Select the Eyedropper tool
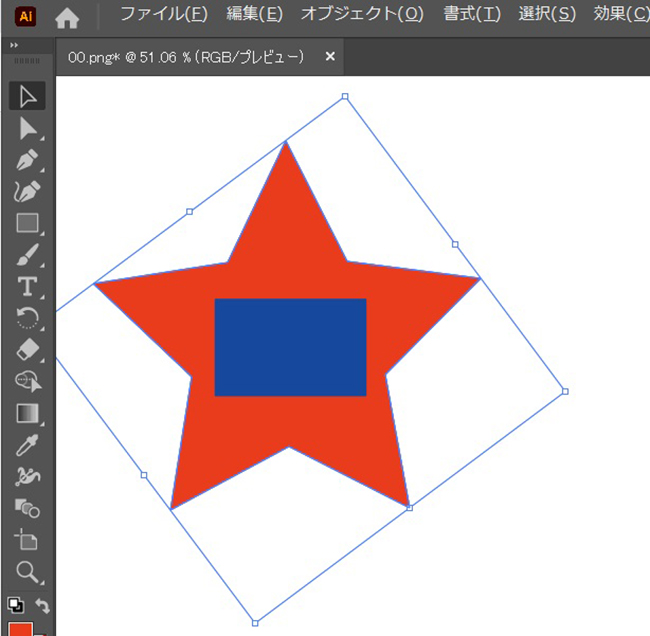This screenshot has height=636, width=650. click(x=27, y=444)
